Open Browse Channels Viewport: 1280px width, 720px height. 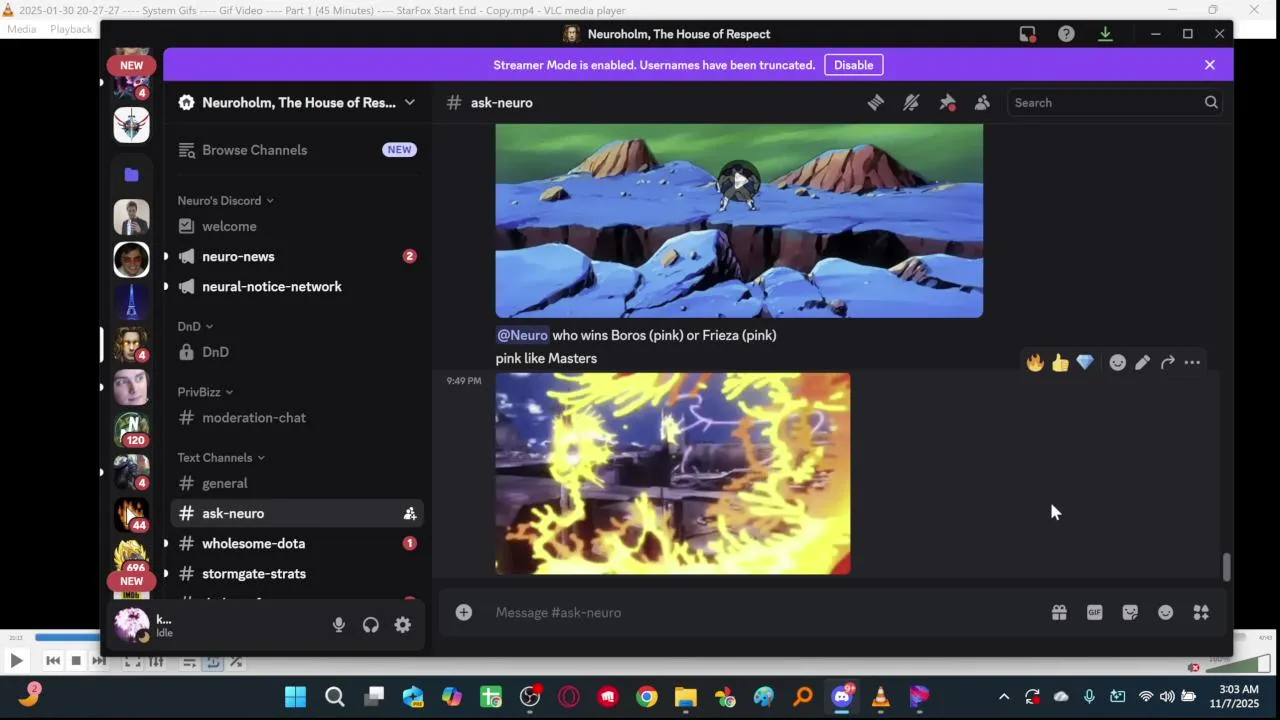click(x=297, y=150)
